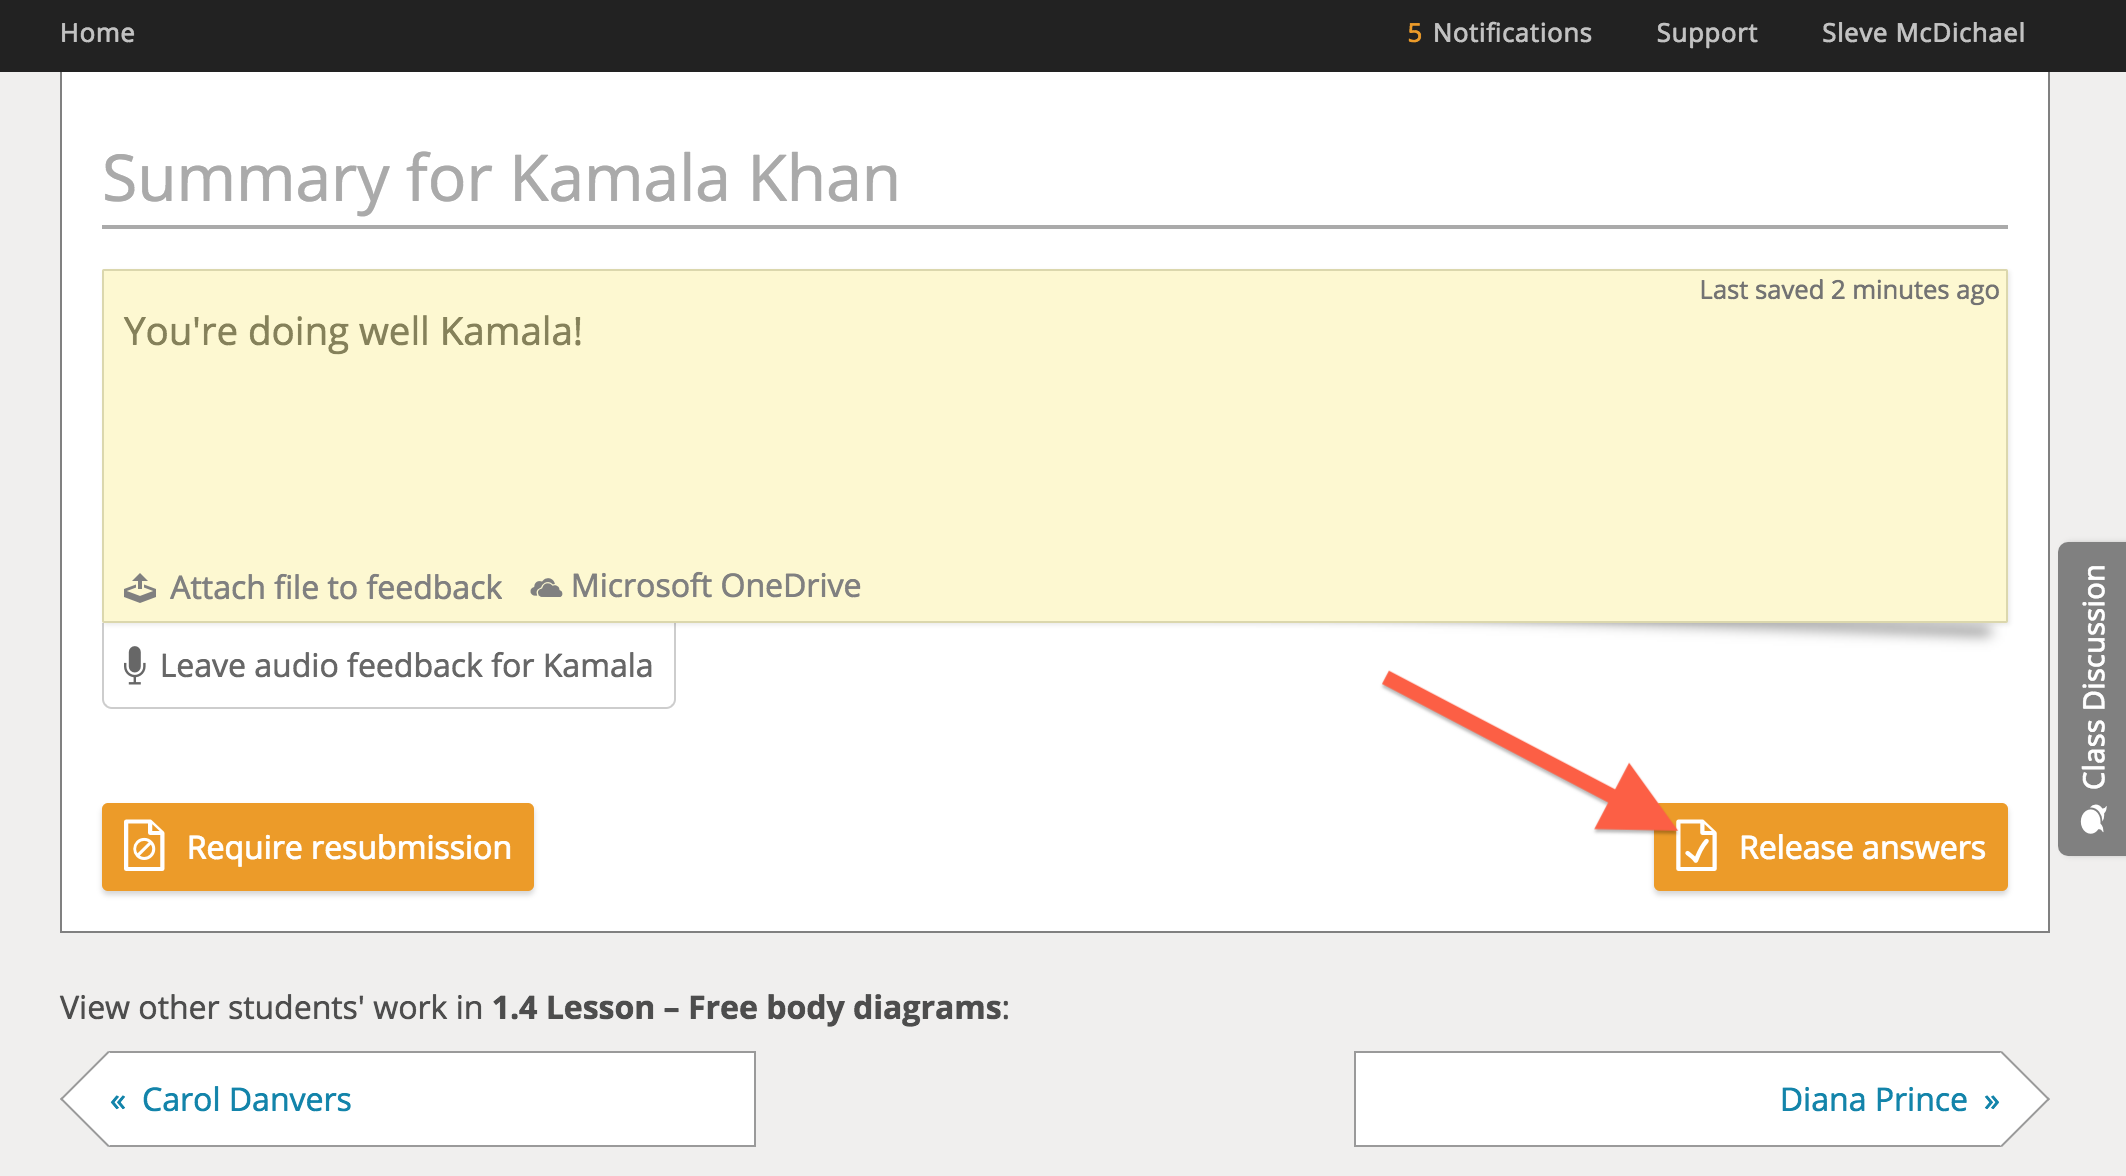Release answers to Kamala Khan
Screen dimensions: 2126x1176
pos(1830,846)
